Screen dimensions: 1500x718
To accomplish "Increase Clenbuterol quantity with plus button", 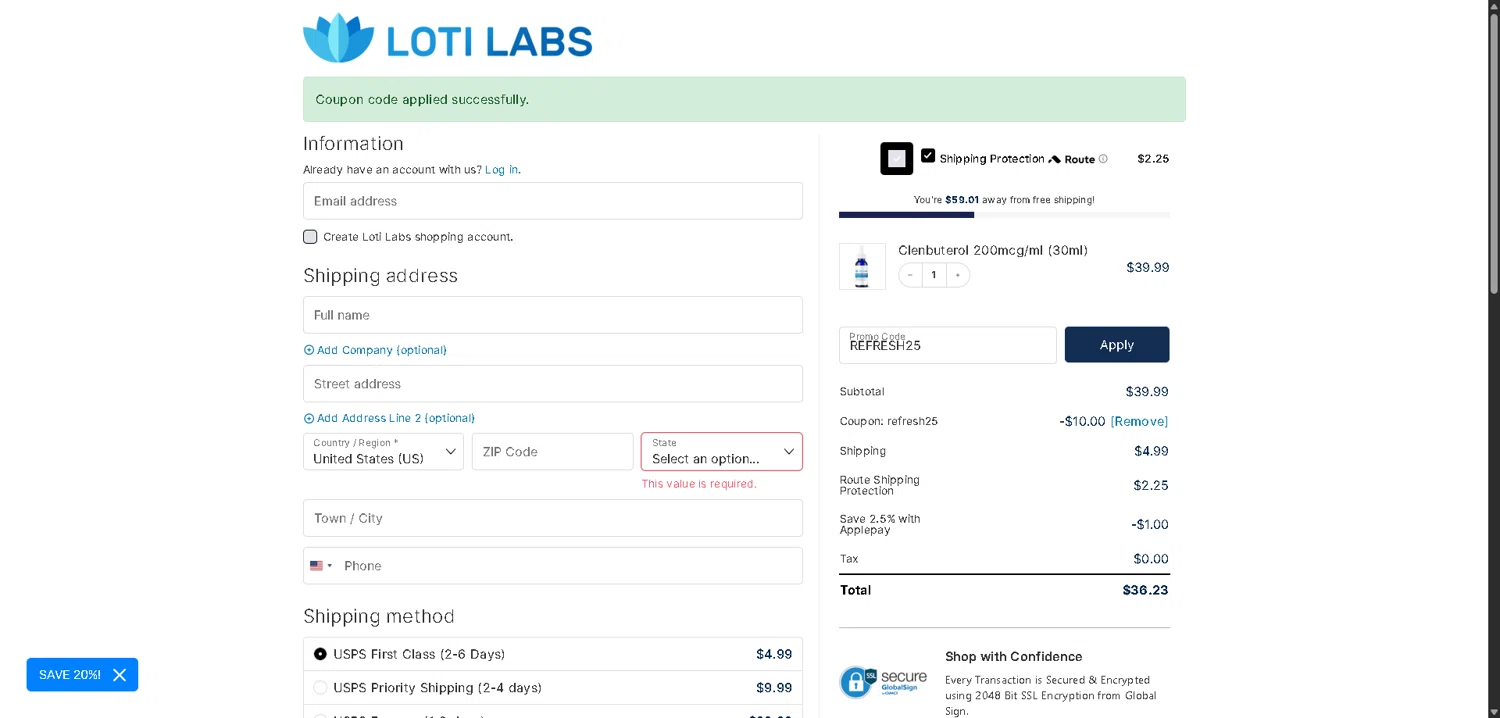I will pos(957,275).
